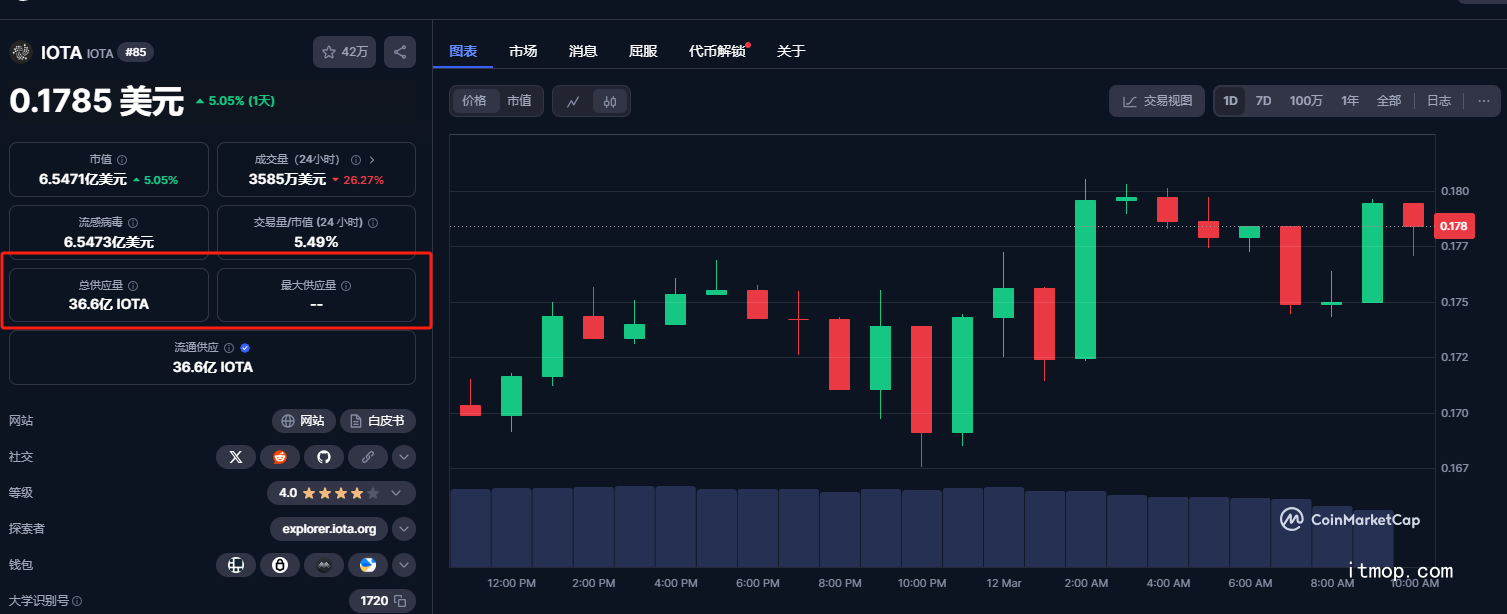The height and width of the screenshot is (614, 1507).
Task: Open the X (Twitter) social link
Action: coord(236,457)
